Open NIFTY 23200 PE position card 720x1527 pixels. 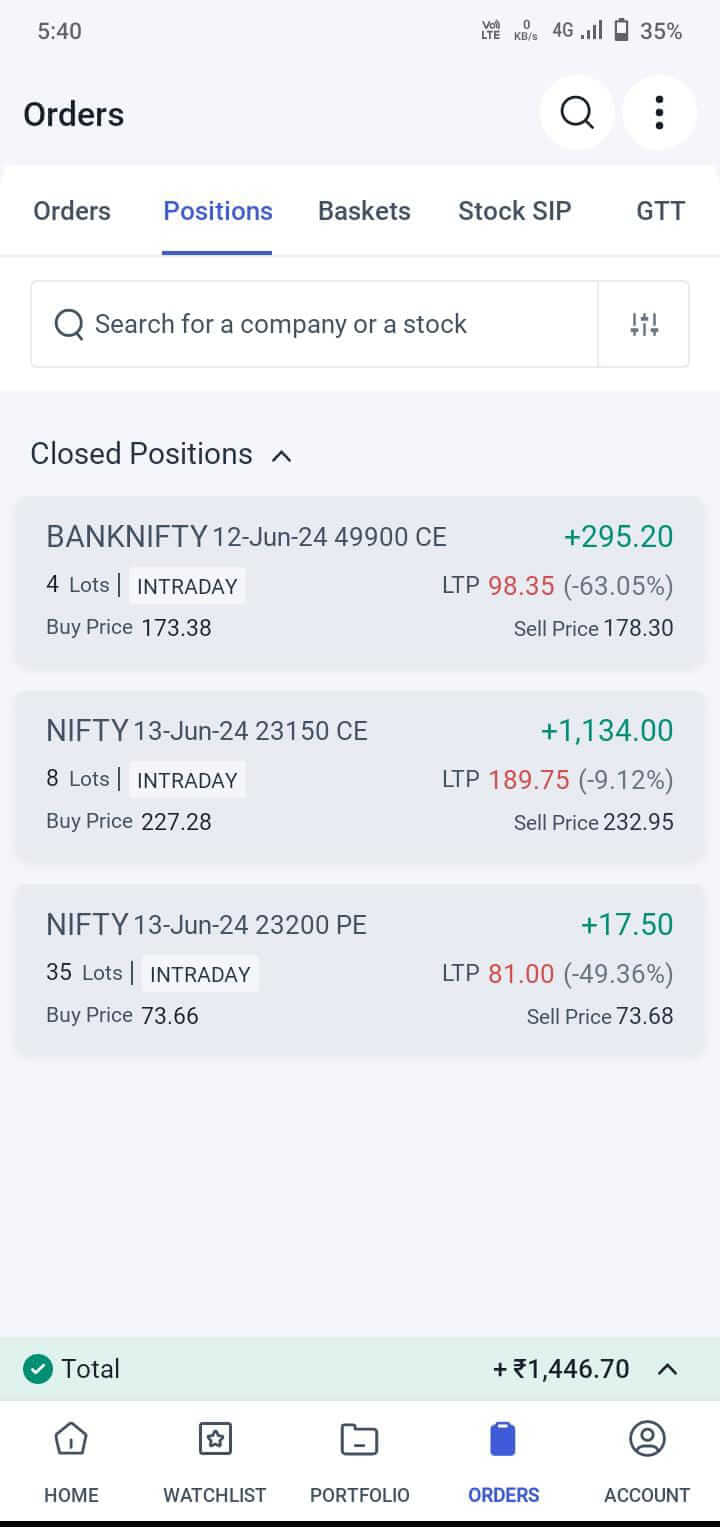tap(360, 969)
